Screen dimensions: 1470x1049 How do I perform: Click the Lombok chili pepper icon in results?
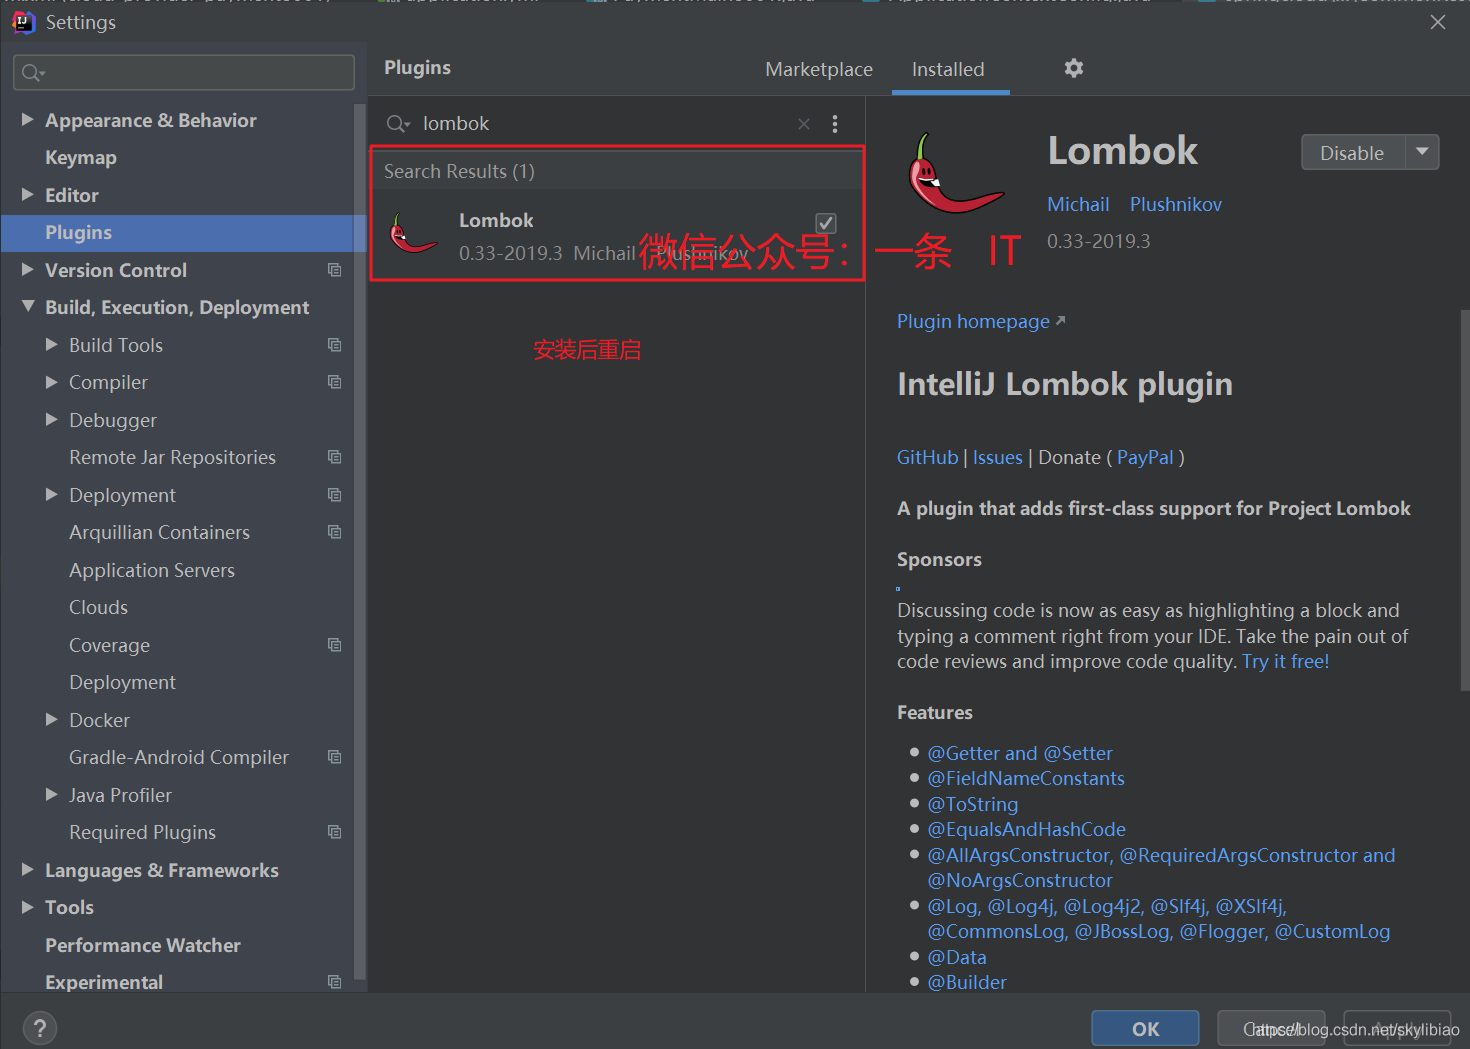coord(413,234)
